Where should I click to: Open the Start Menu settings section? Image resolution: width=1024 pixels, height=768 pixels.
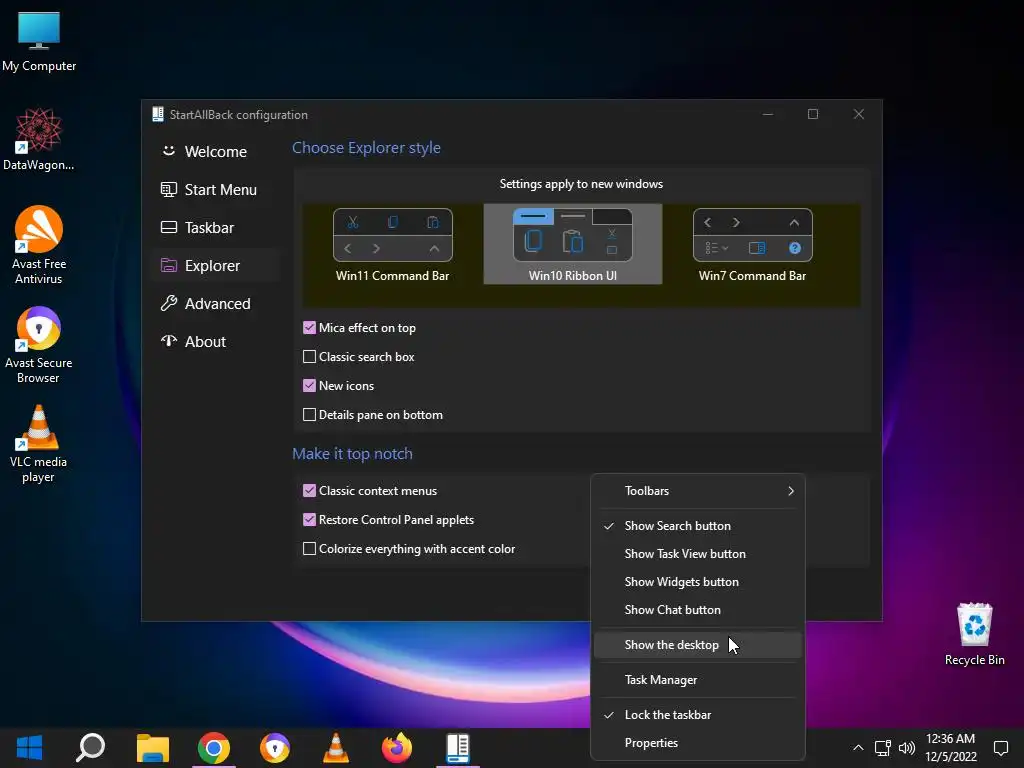tap(216, 189)
